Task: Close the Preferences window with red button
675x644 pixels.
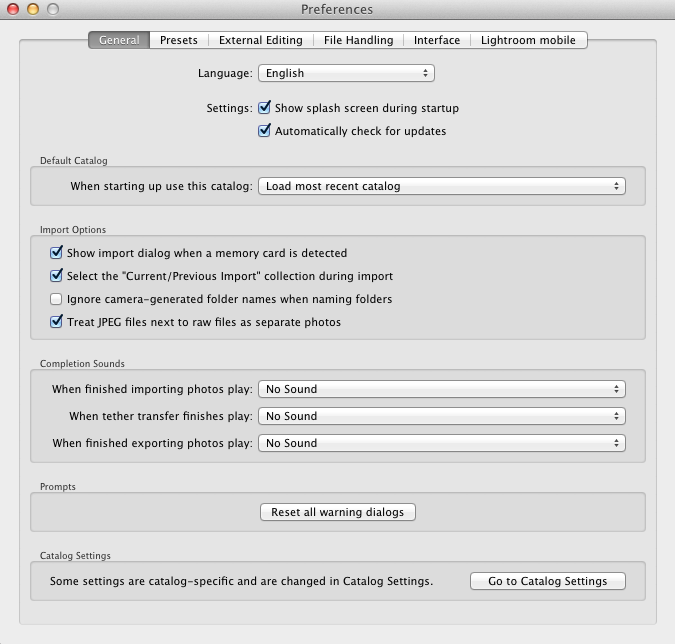Action: [13, 9]
